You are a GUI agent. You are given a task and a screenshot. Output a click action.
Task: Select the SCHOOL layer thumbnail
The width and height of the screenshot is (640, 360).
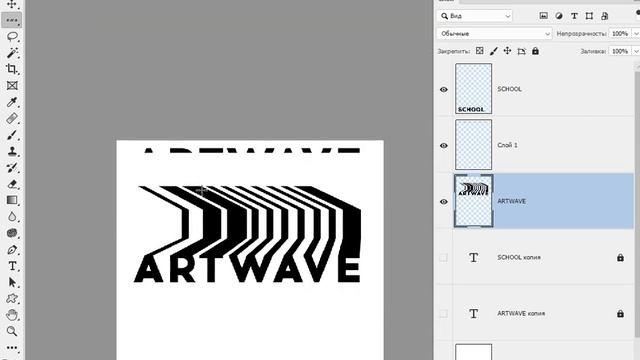[473, 89]
